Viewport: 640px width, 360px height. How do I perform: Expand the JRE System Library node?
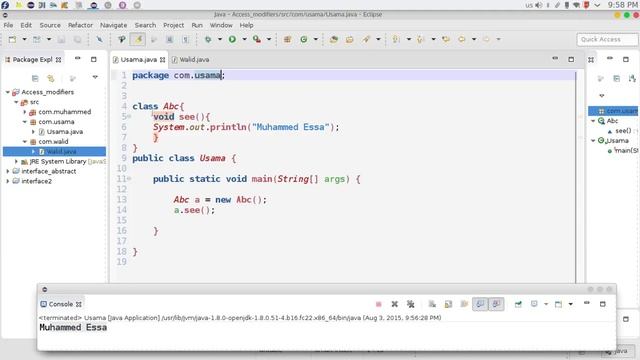click(x=16, y=161)
